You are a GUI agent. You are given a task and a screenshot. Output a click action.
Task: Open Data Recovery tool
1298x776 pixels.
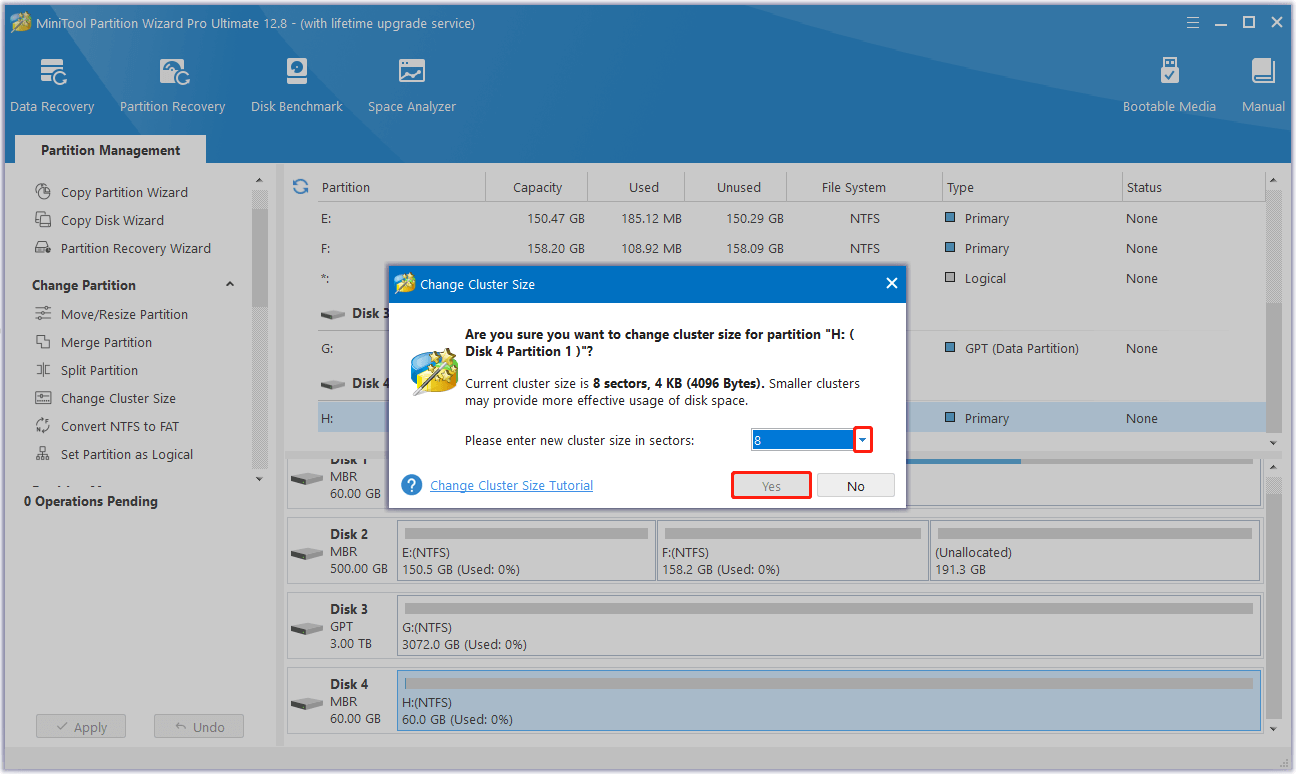[x=52, y=86]
